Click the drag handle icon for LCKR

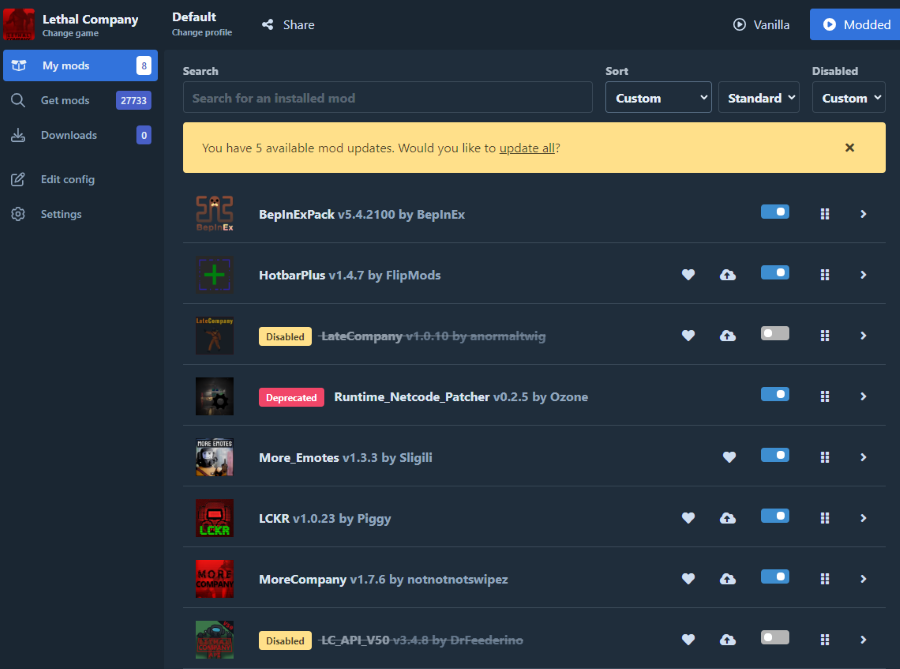coord(825,518)
